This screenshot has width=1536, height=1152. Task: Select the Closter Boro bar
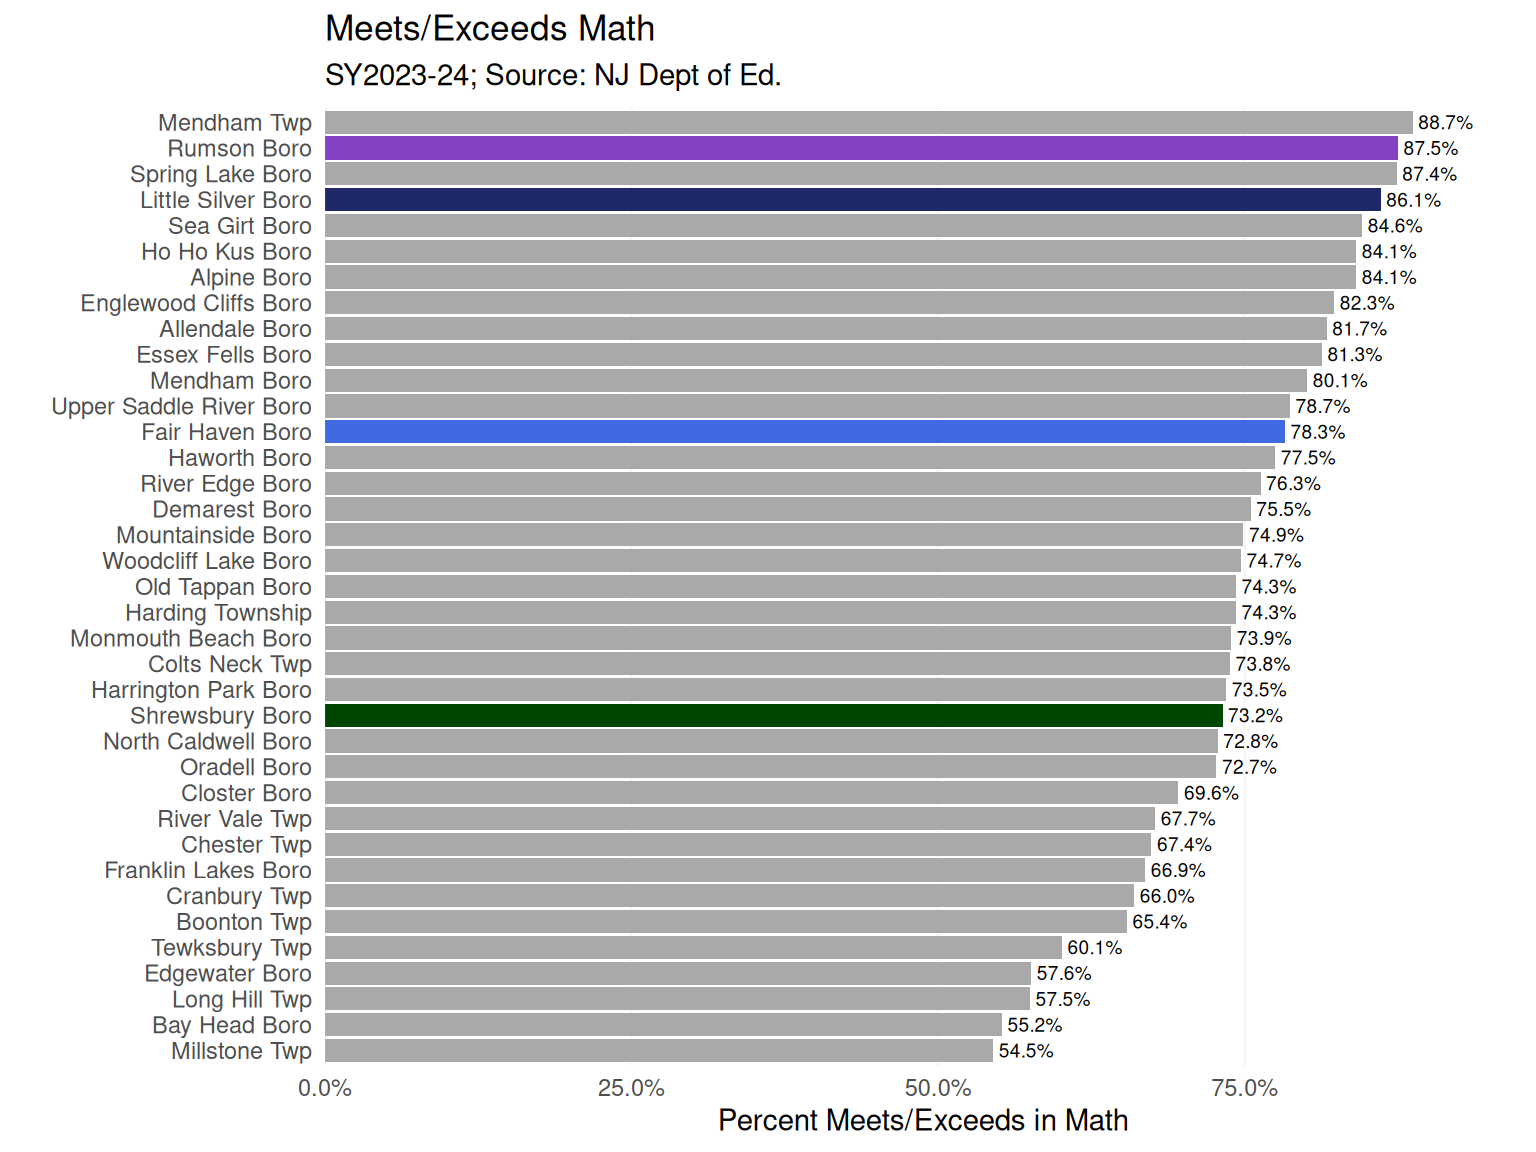(x=752, y=793)
